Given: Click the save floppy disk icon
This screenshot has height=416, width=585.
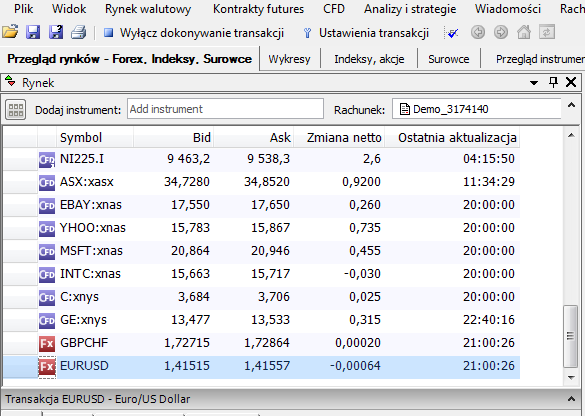Looking at the screenshot, I should pos(33,32).
